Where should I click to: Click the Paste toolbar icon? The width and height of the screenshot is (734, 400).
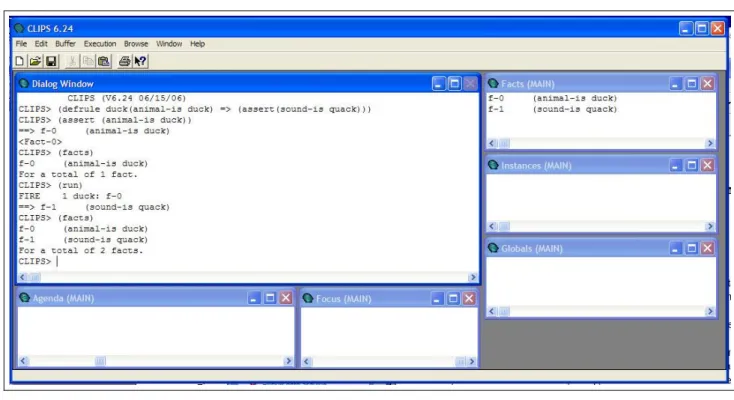[103, 61]
